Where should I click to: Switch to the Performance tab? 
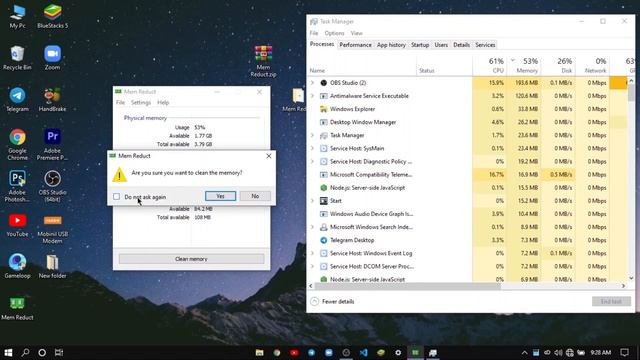click(356, 45)
